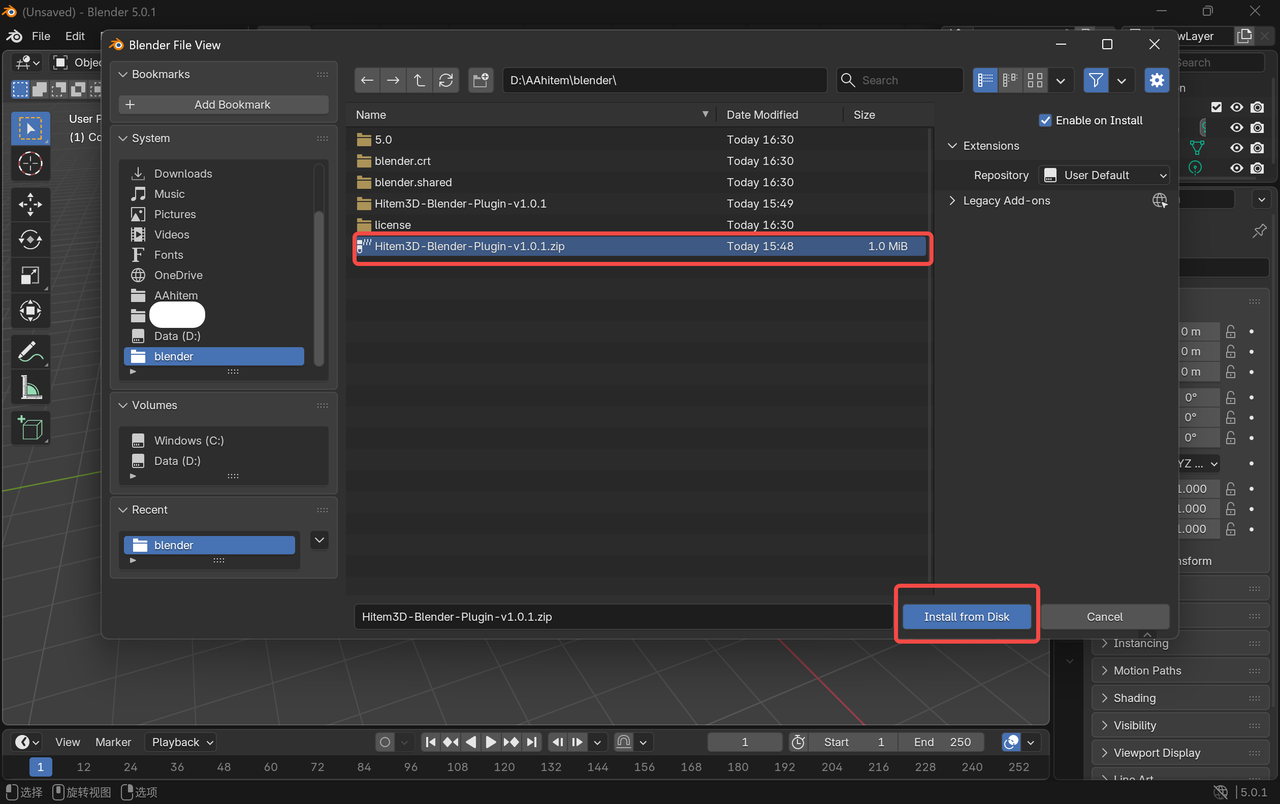The width and height of the screenshot is (1280, 804).
Task: Open the file browser settings gear
Action: (x=1156, y=80)
